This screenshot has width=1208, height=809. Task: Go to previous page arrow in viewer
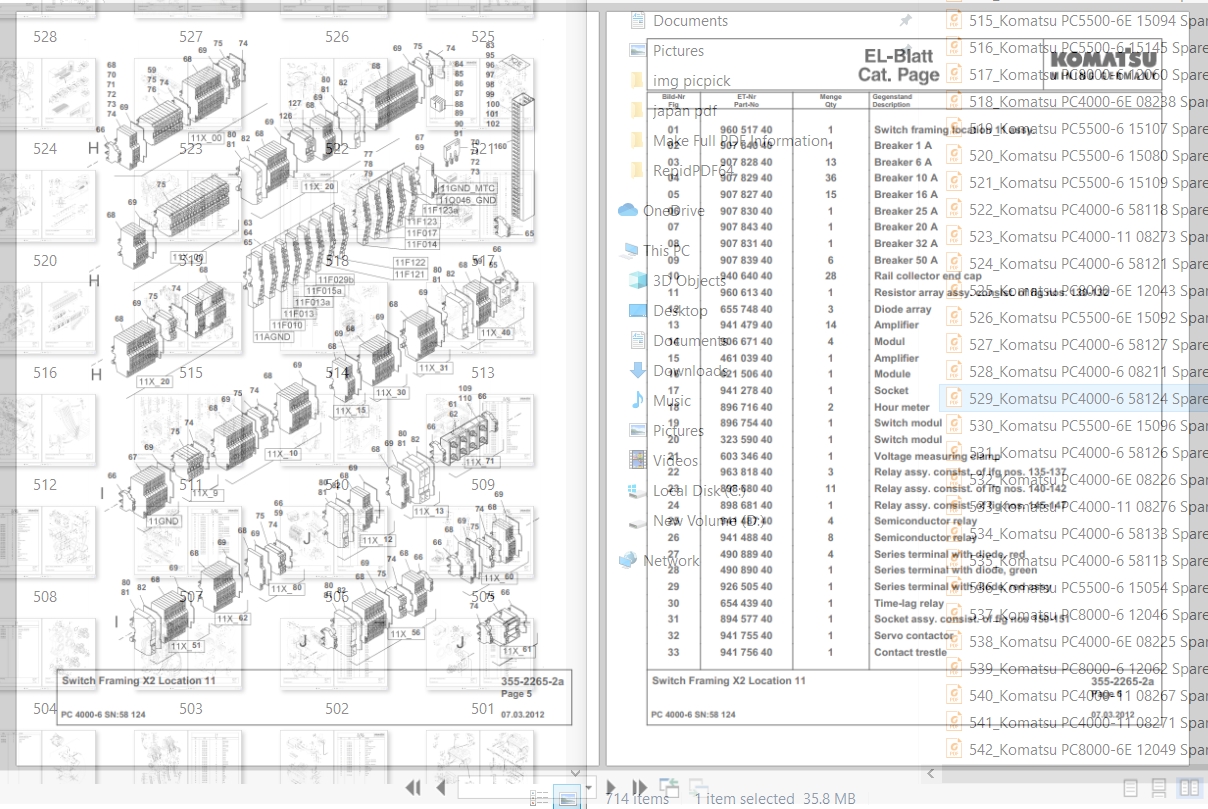point(441,788)
